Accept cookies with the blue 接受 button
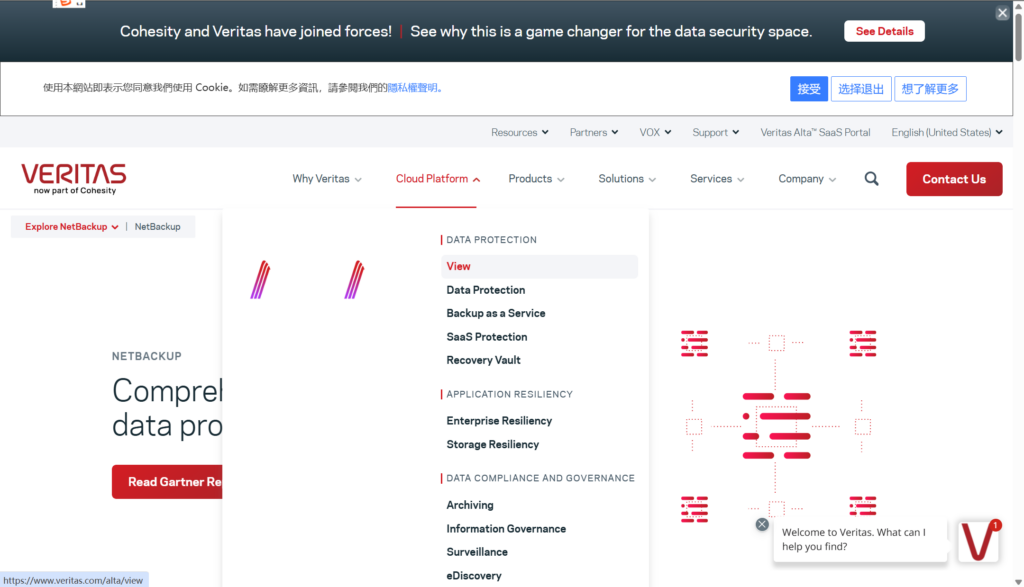Image resolution: width=1024 pixels, height=587 pixels. tap(809, 89)
